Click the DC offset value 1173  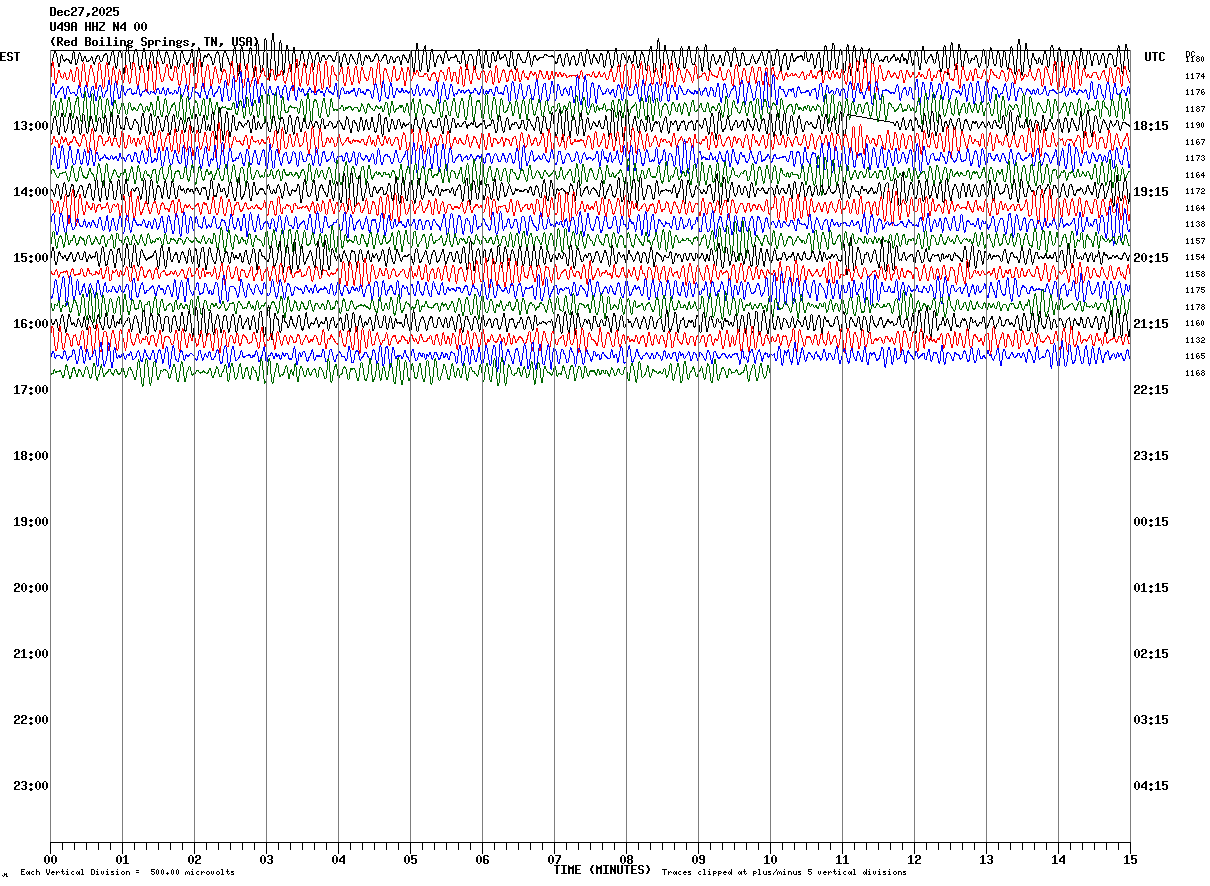pyautogui.click(x=1195, y=158)
